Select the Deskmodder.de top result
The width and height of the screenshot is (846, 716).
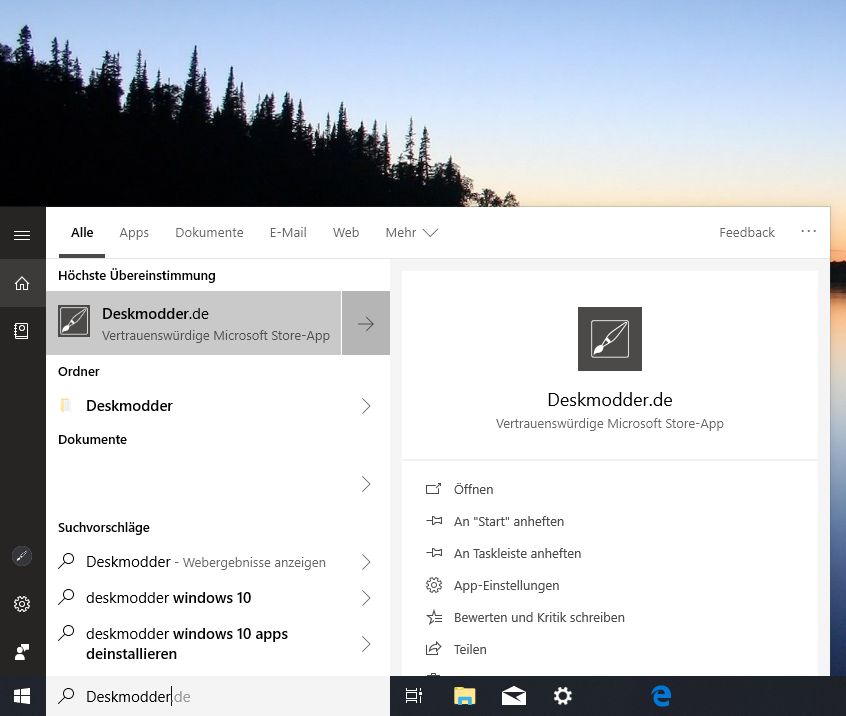pyautogui.click(x=194, y=323)
